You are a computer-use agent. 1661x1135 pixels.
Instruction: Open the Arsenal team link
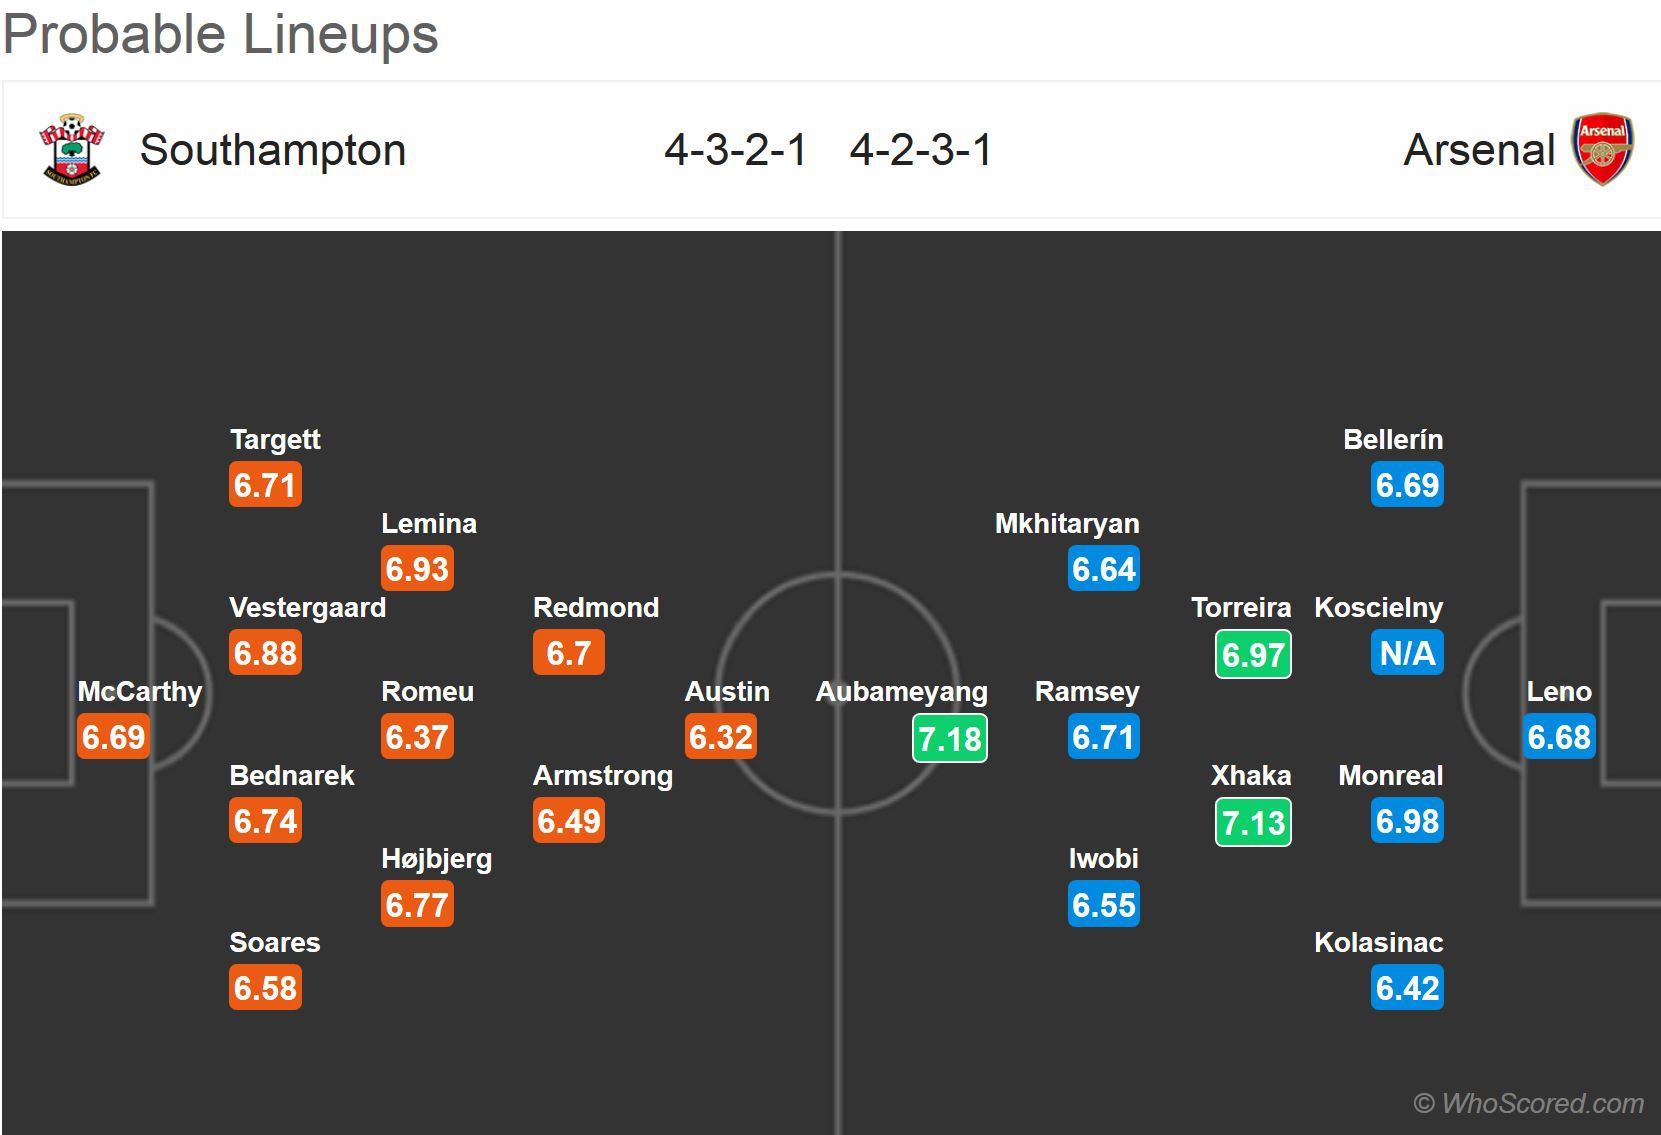click(x=1479, y=150)
